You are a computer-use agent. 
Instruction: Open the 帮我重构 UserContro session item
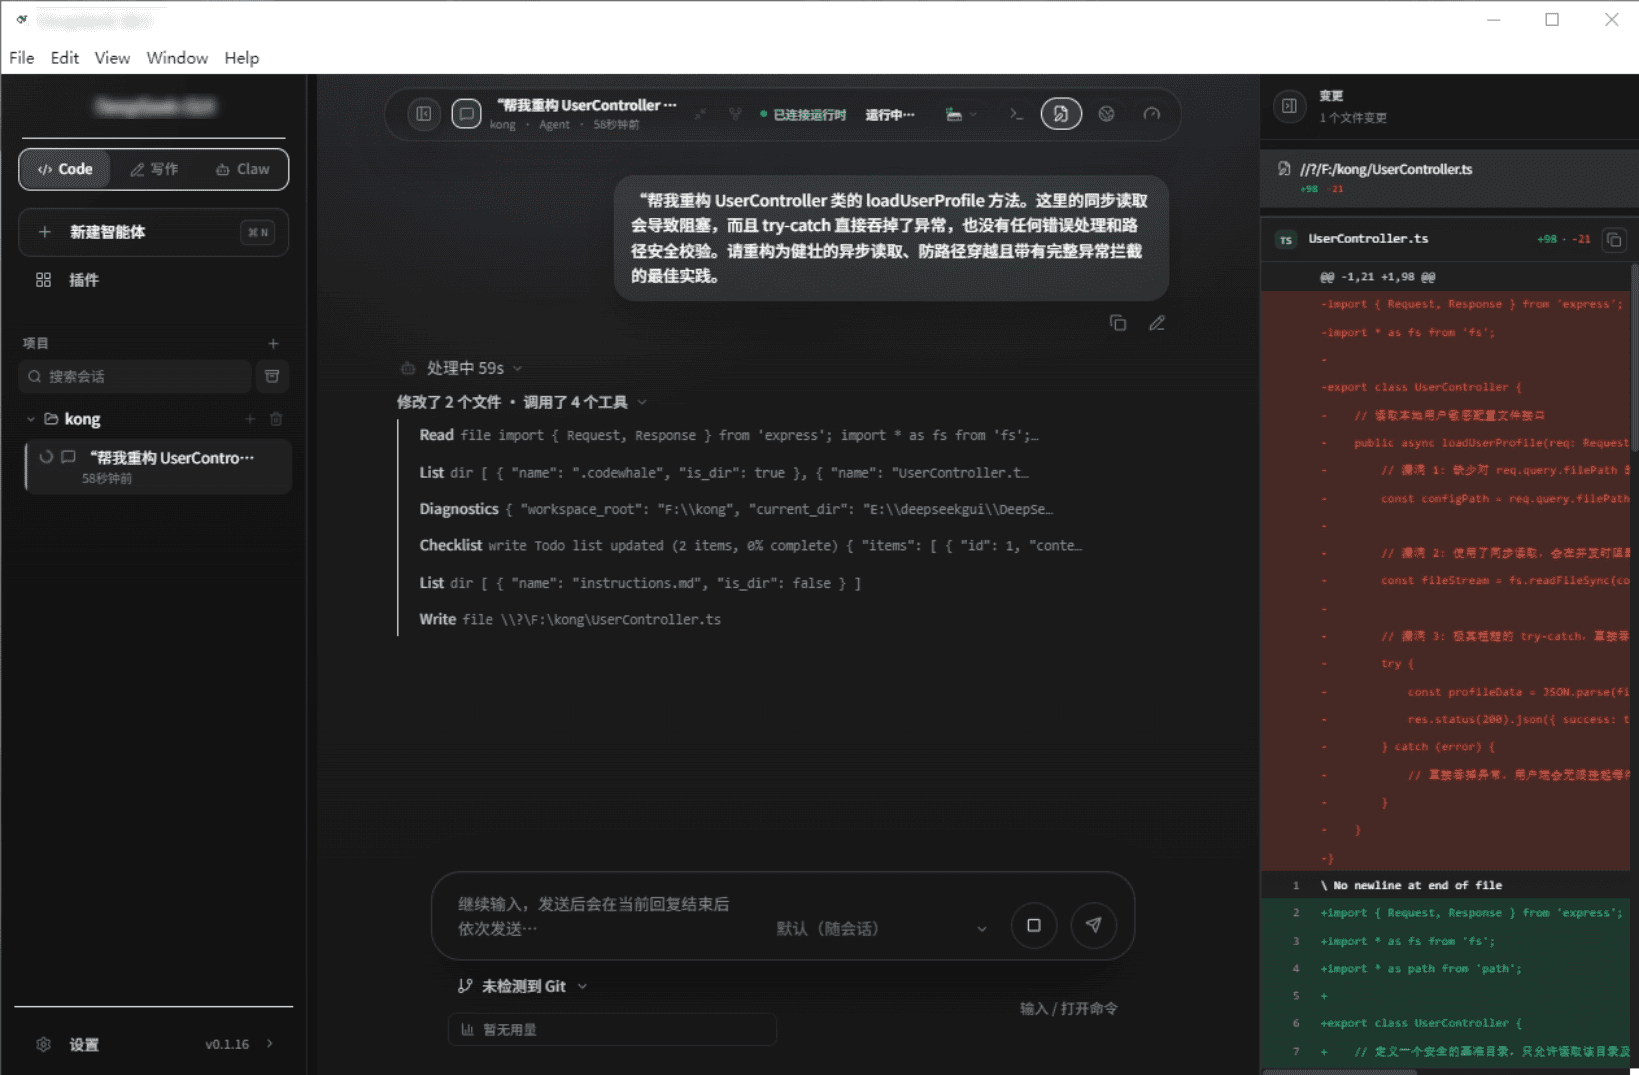tap(160, 467)
